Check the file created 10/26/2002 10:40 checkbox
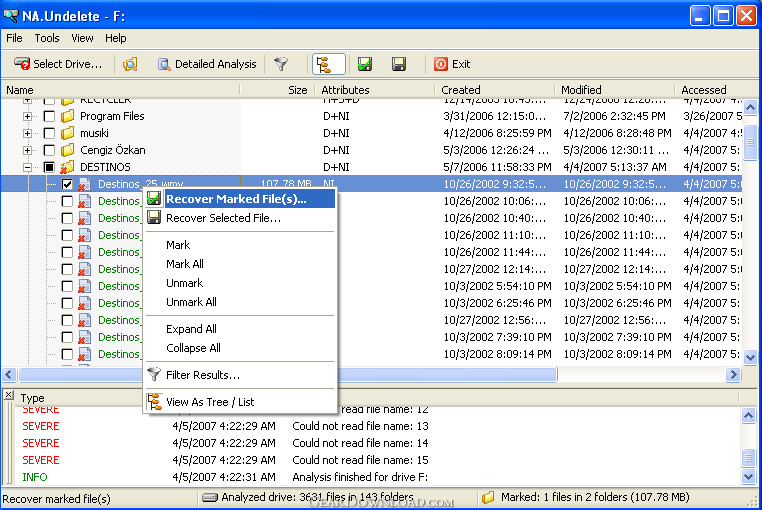762x510 pixels. (67, 218)
